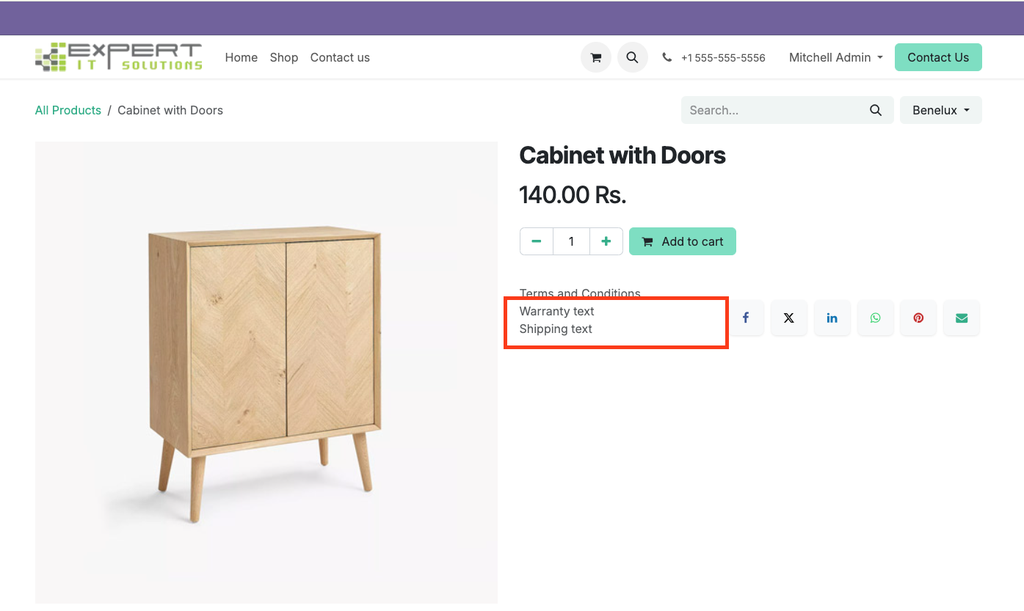Open the Shop menu item
The height and width of the screenshot is (611, 1024).
pos(284,58)
